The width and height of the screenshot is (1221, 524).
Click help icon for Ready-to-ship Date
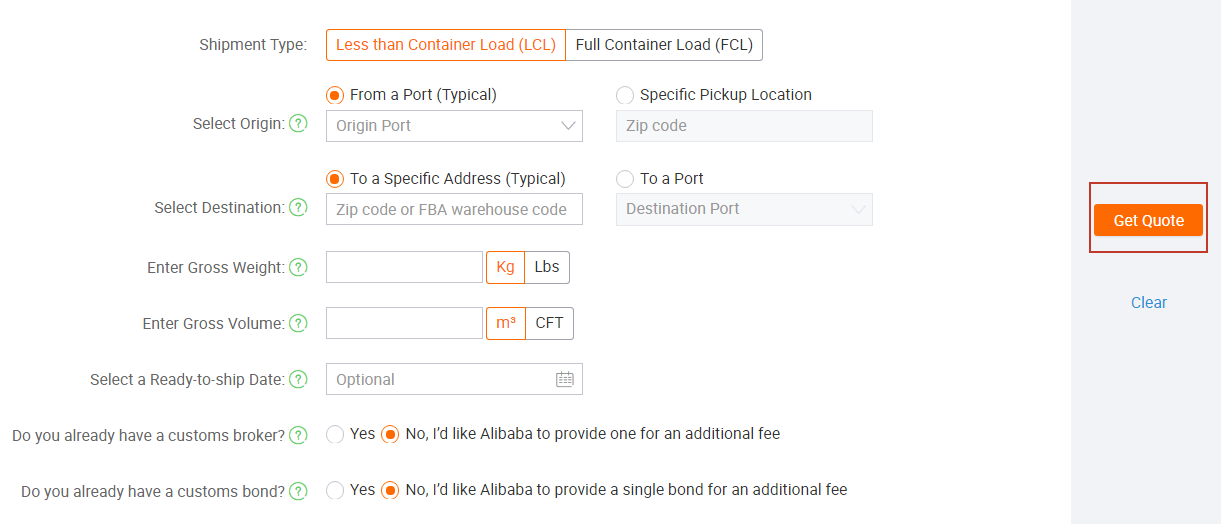pyautogui.click(x=298, y=380)
